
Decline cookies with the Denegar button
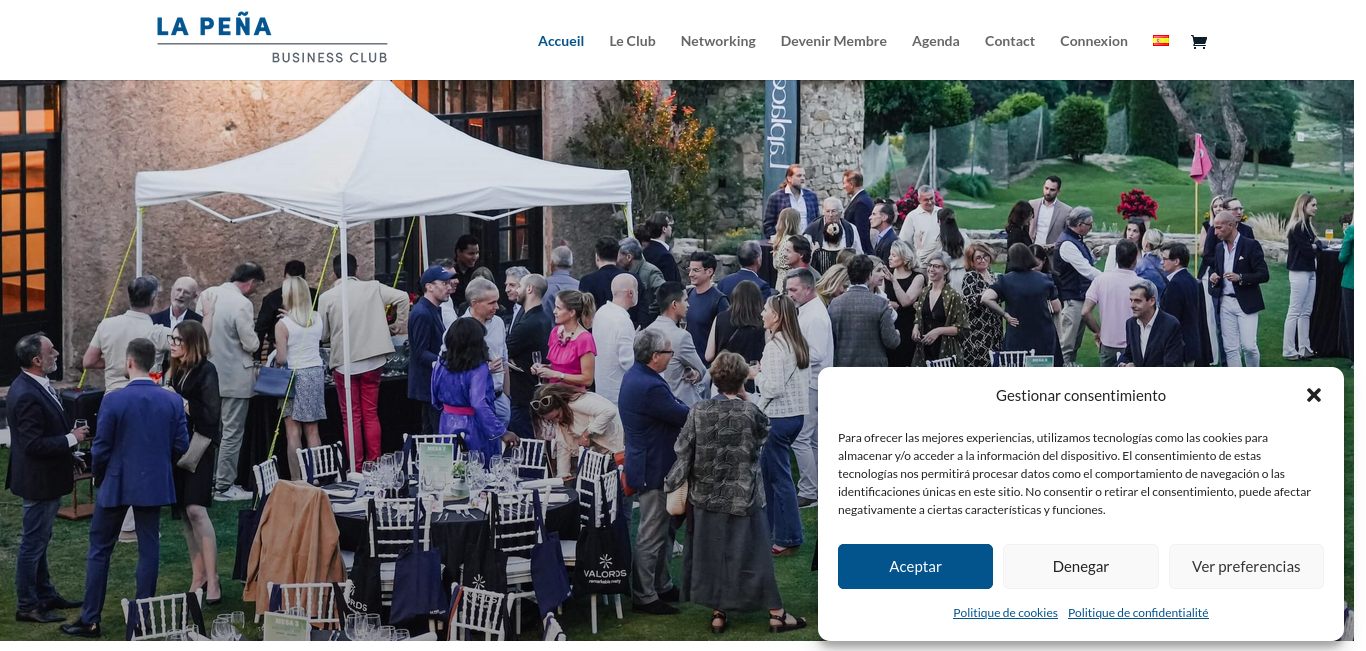click(1081, 566)
